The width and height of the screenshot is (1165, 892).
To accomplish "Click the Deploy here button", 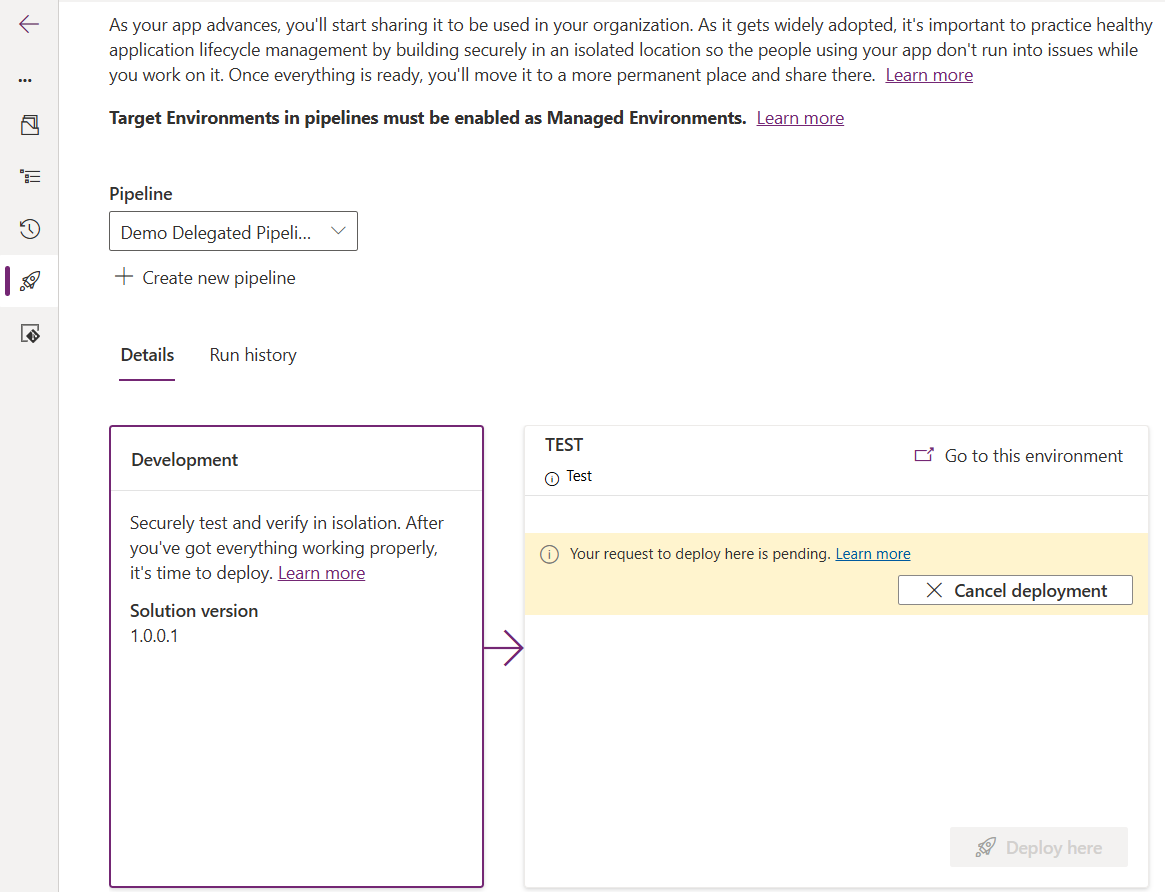I will [x=1039, y=848].
